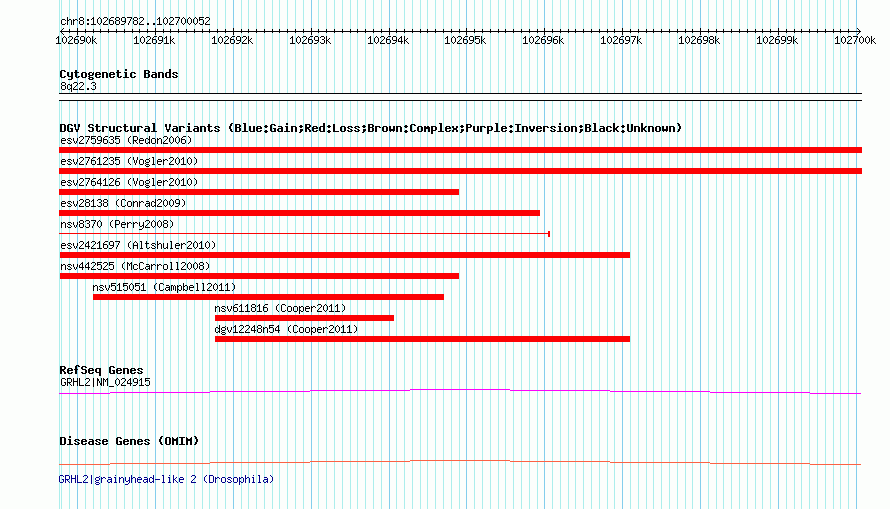Click the nsv442525 (McCarroll2008) label
This screenshot has width=890, height=509.
click(x=135, y=266)
